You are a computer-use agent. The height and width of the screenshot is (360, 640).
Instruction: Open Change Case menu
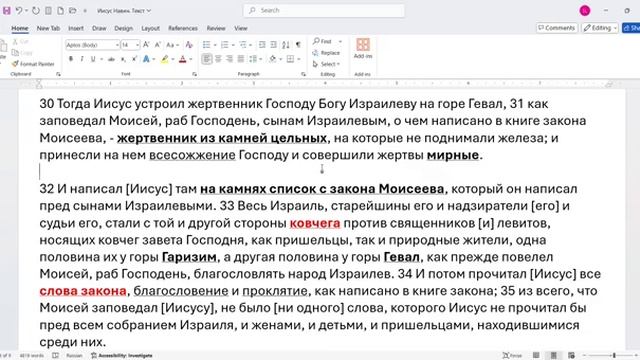click(x=172, y=44)
